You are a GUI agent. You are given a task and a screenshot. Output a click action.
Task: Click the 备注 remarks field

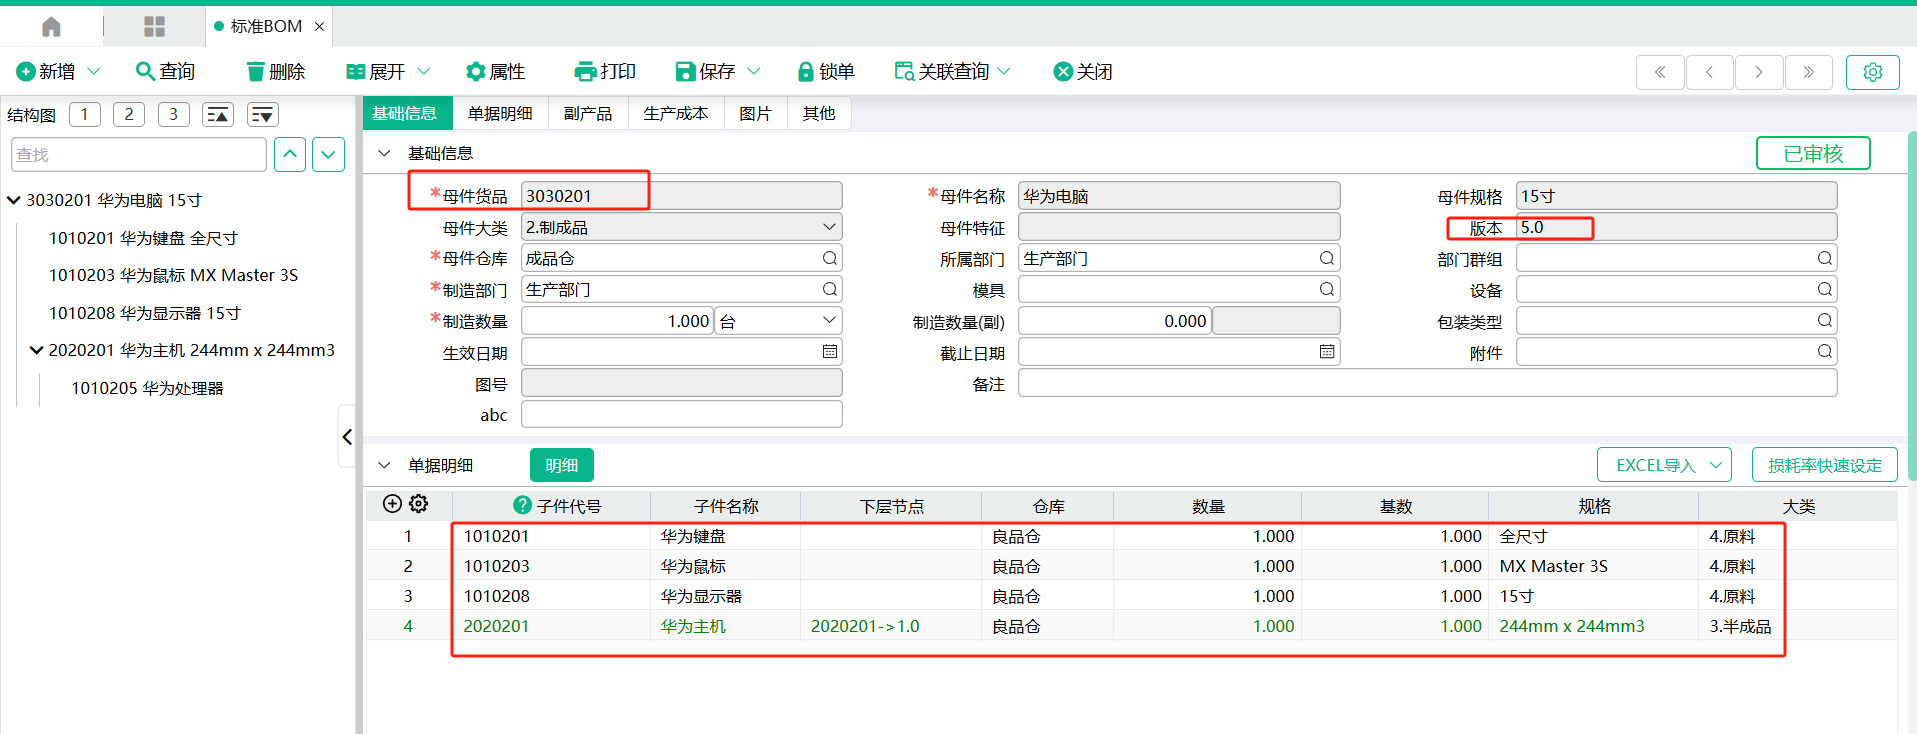coord(1427,383)
